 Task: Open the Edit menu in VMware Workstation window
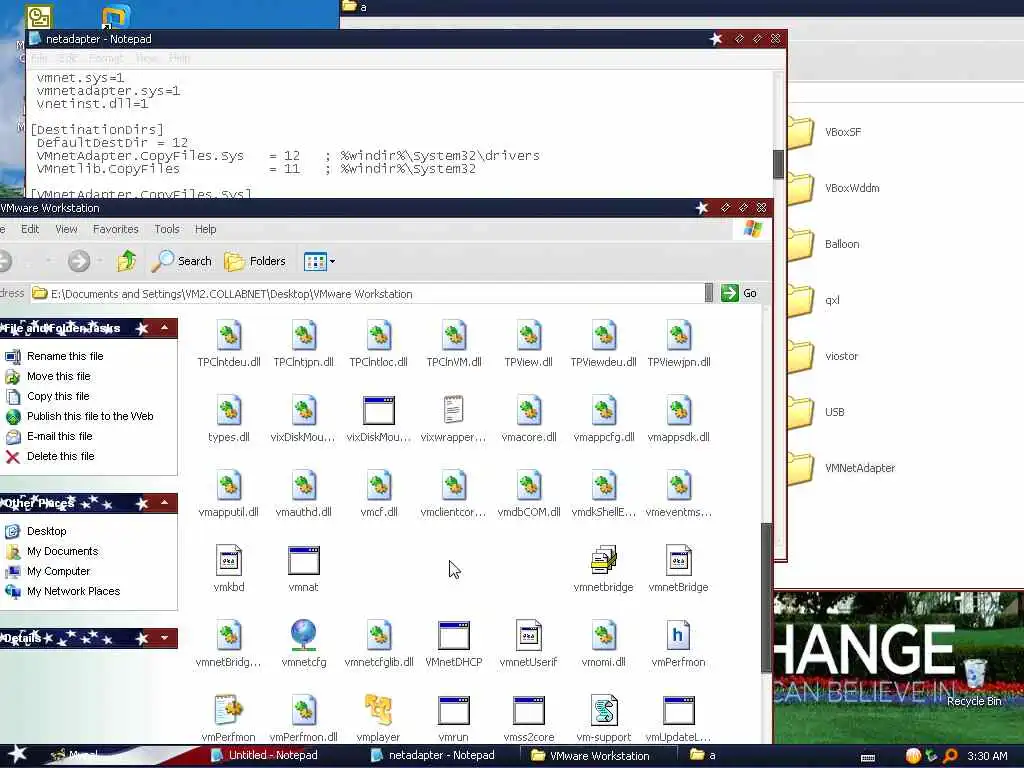pyautogui.click(x=30, y=229)
